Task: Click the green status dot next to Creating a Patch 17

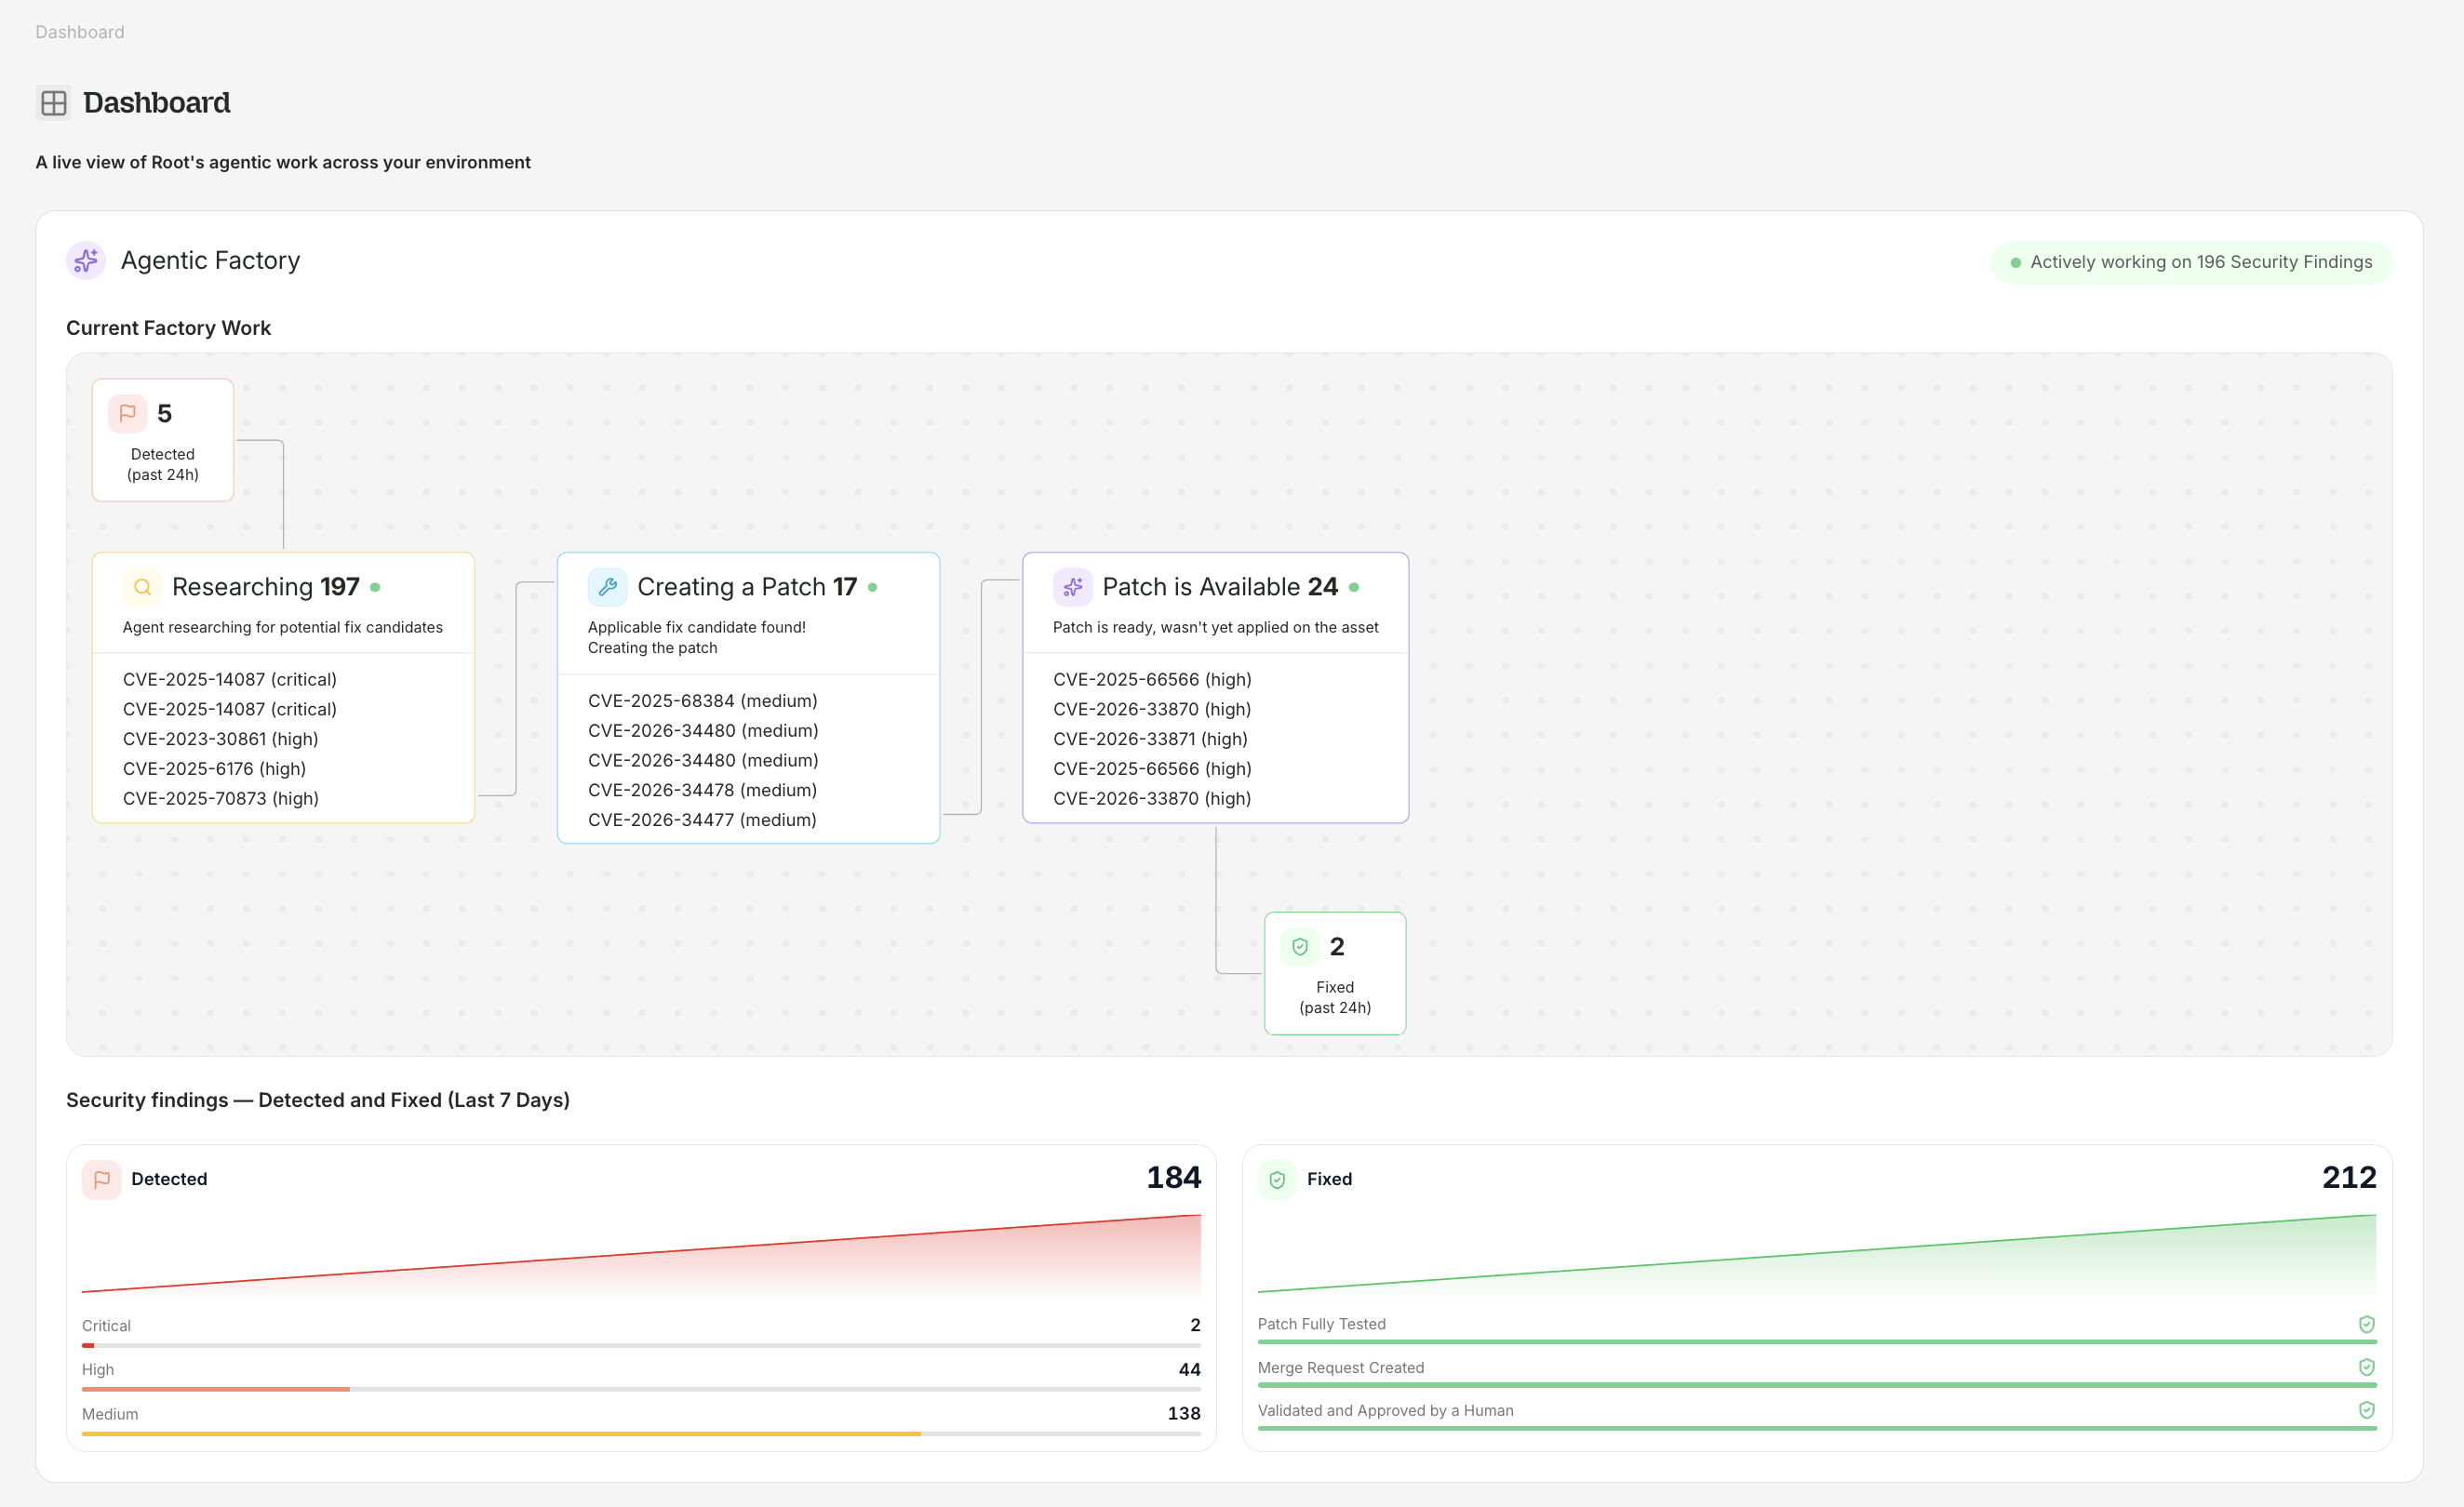Action: [873, 587]
